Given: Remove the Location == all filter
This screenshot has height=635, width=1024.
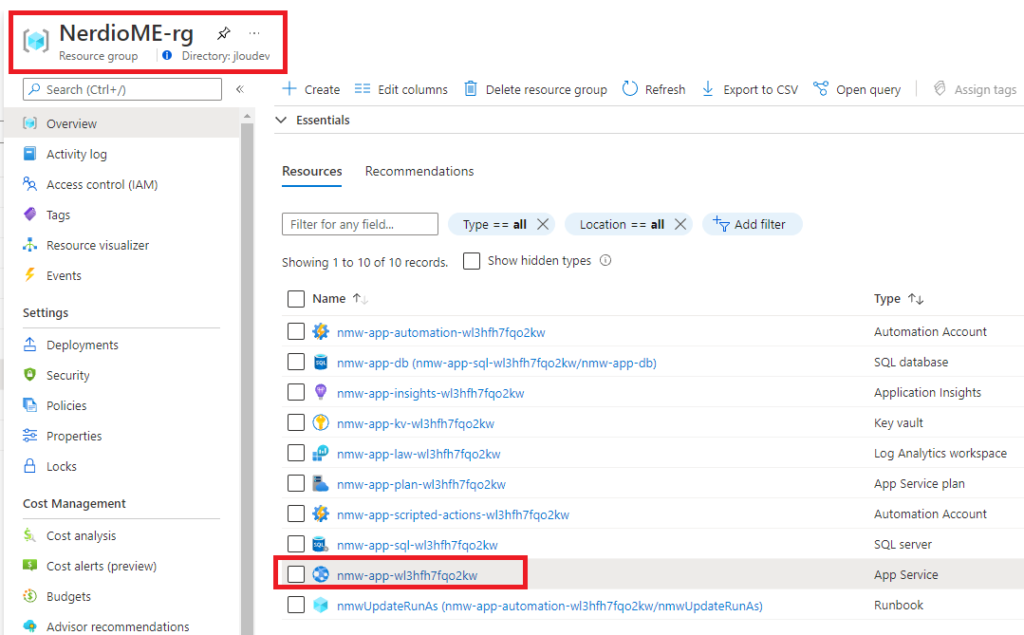Looking at the screenshot, I should (x=680, y=224).
